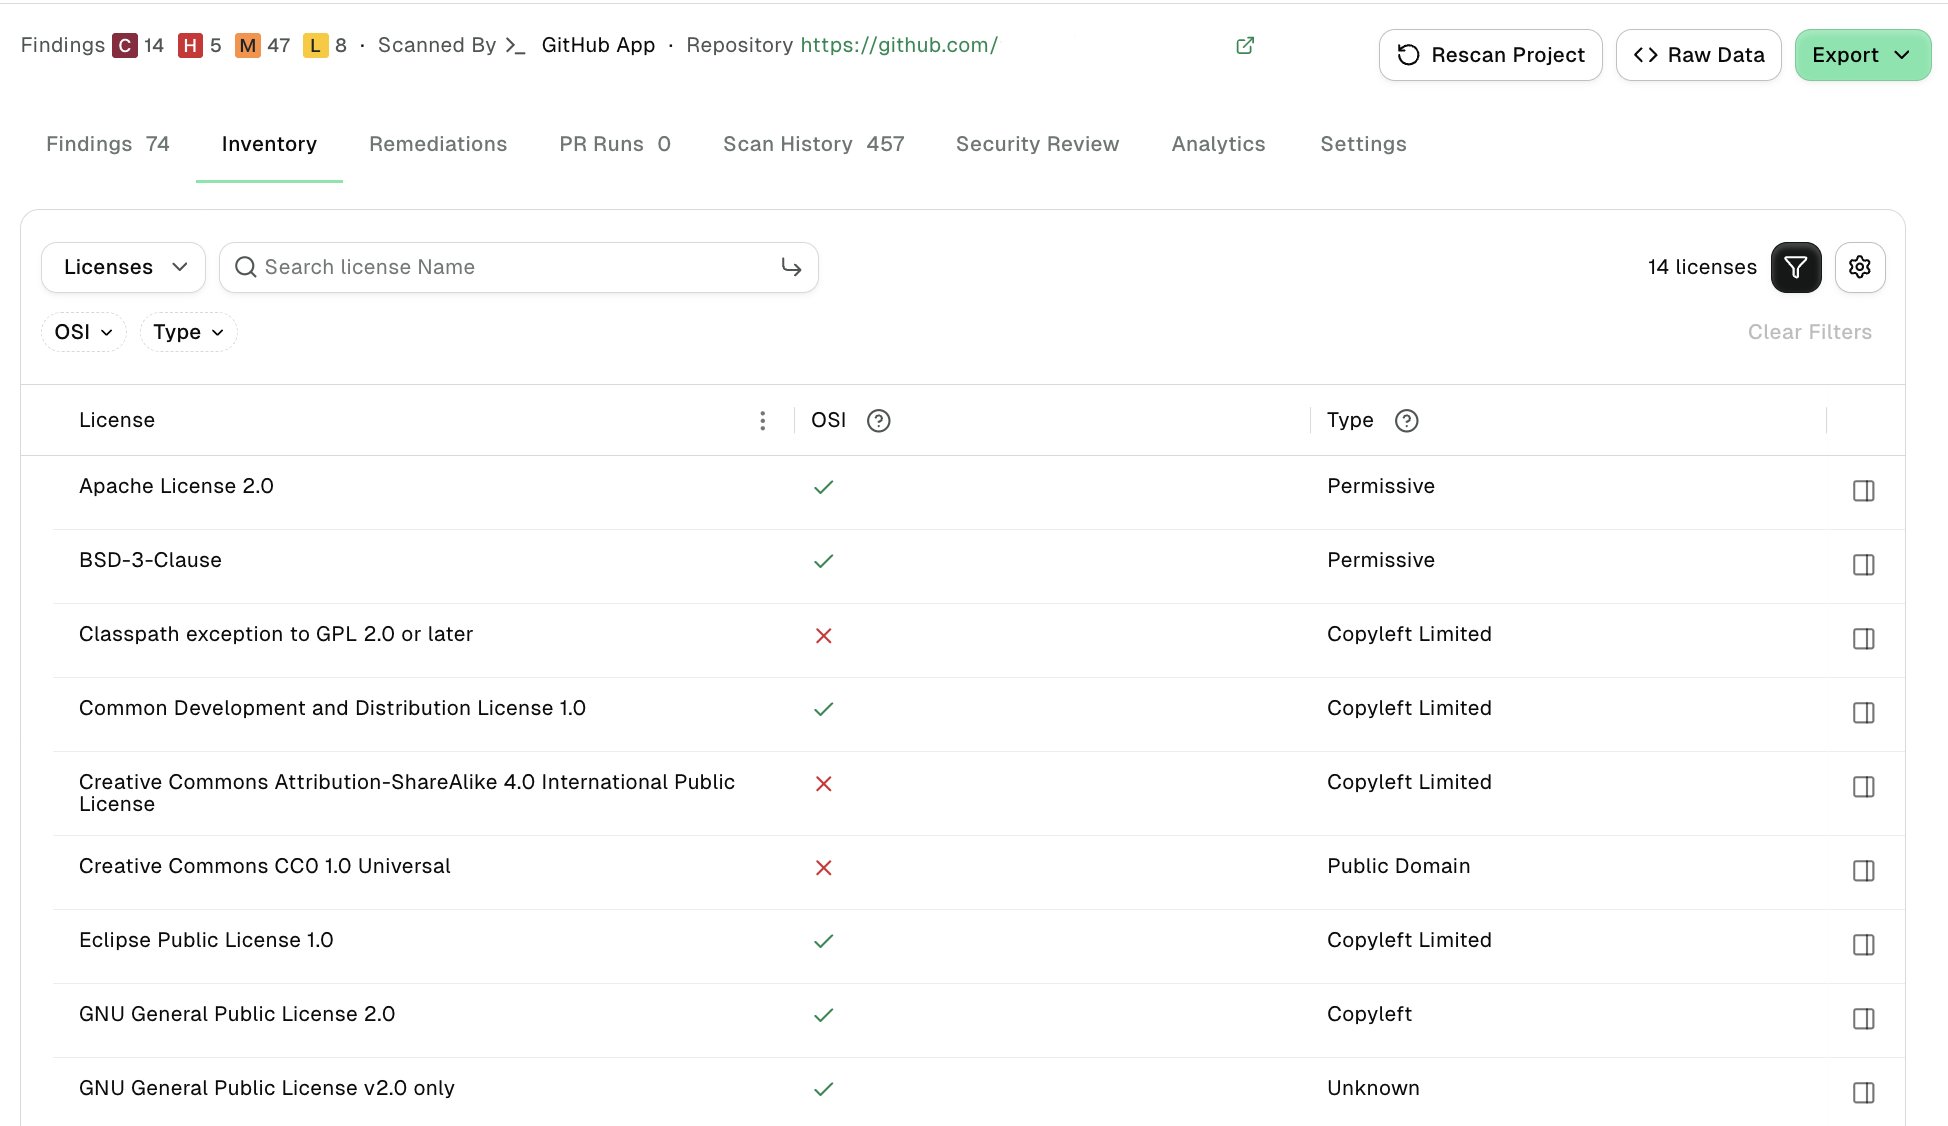The image size is (1948, 1126).
Task: Click the Raw Data button
Action: coord(1698,55)
